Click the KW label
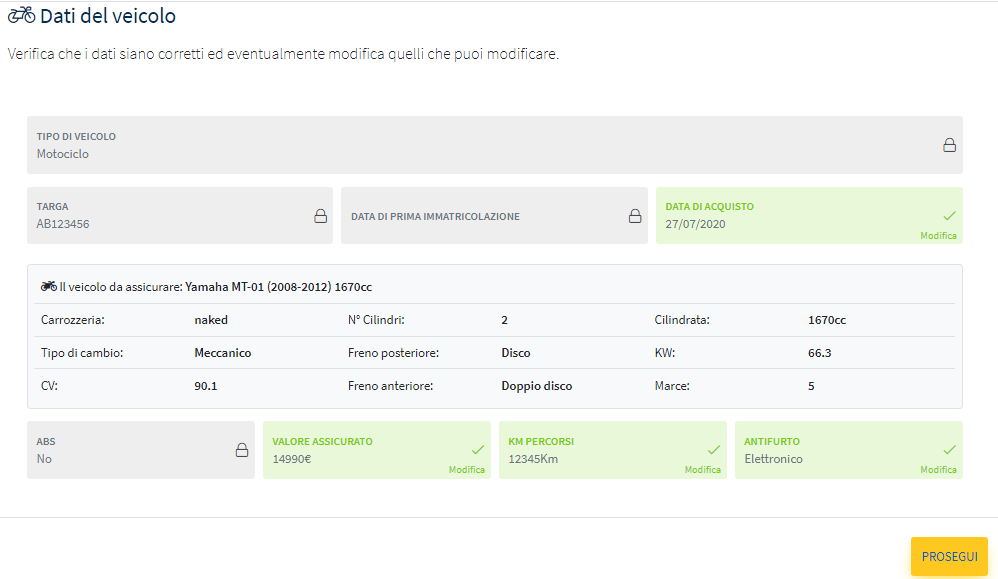This screenshot has width=998, height=579. pos(664,353)
